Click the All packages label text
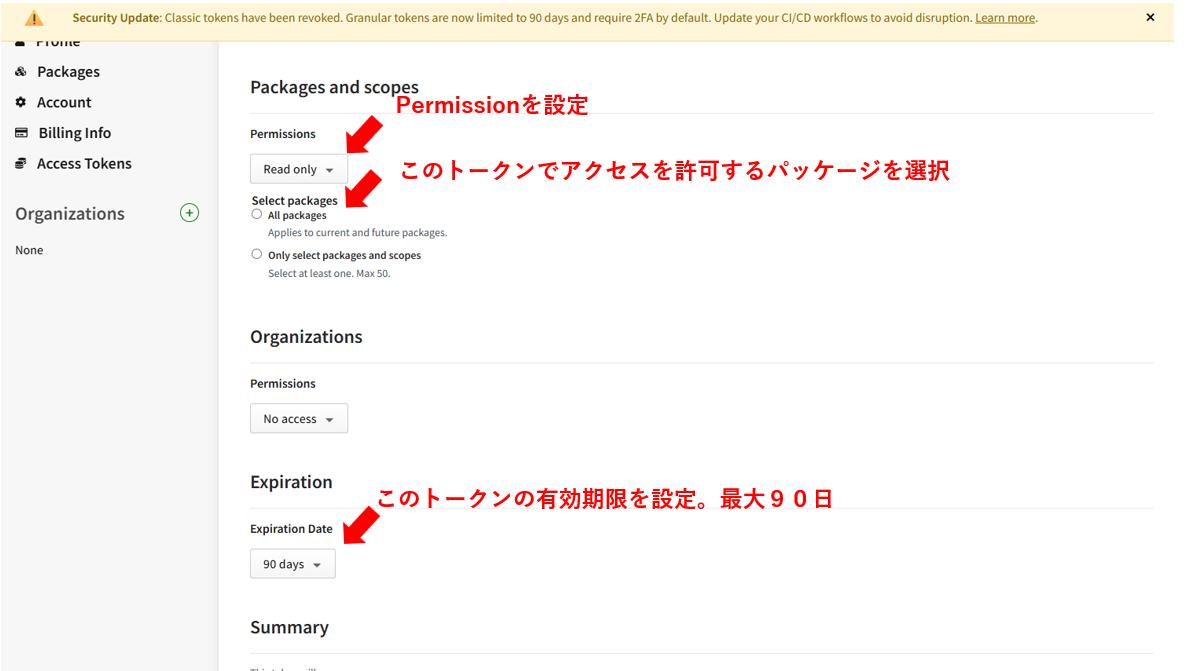This screenshot has height=671, width=1194. 297,215
